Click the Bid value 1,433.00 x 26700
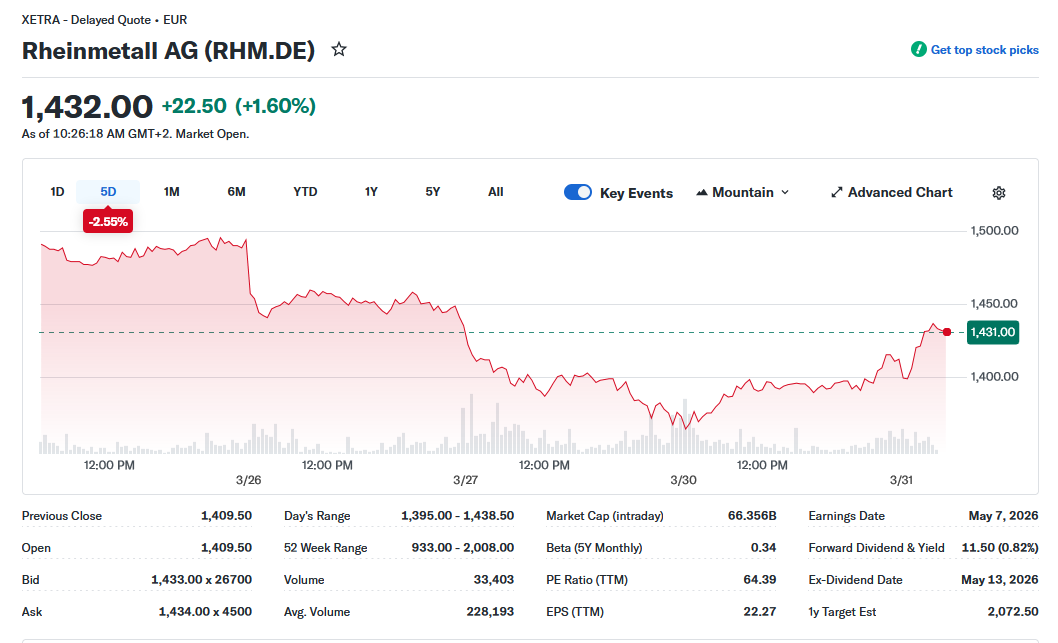 click(201, 580)
